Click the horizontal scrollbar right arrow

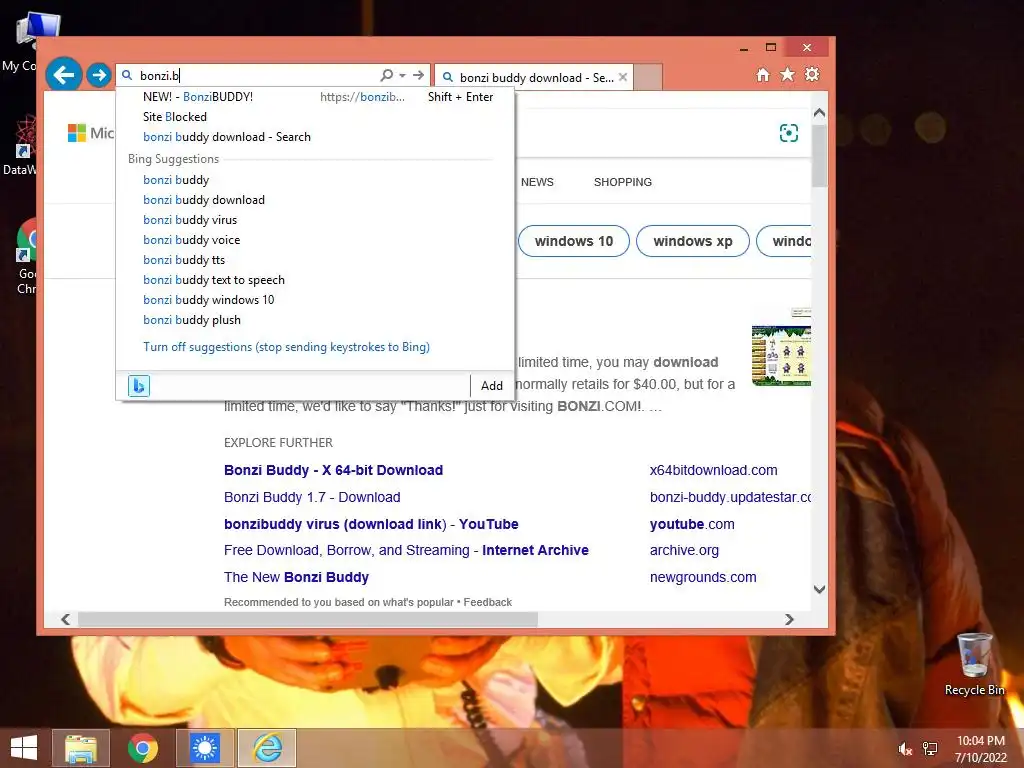pyautogui.click(x=790, y=619)
